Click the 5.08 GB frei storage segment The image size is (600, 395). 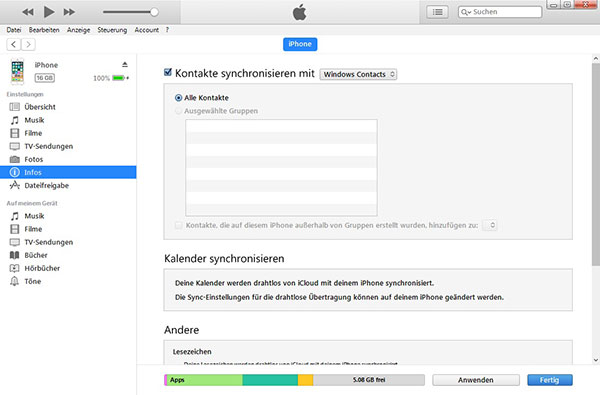(x=369, y=380)
